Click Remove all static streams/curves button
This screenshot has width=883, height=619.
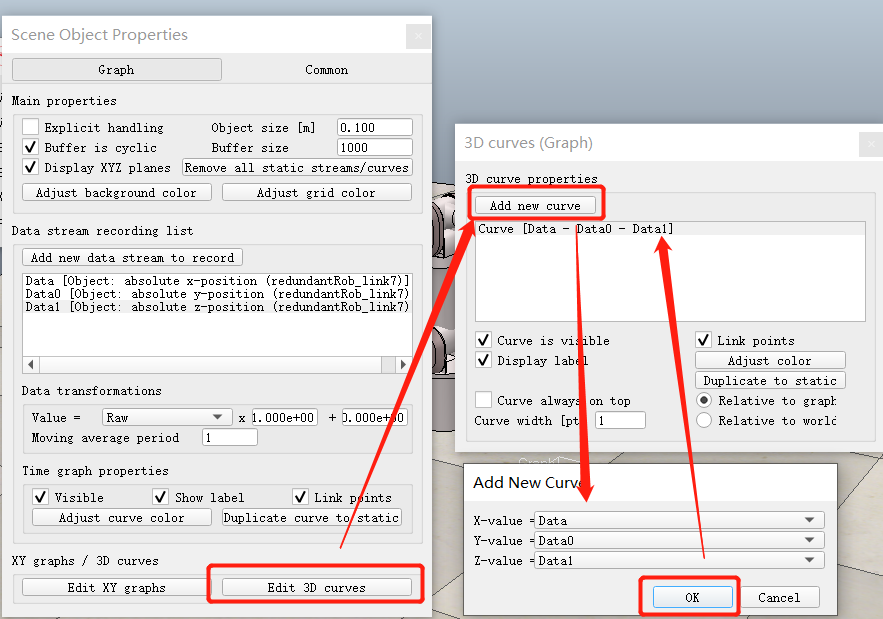297,168
